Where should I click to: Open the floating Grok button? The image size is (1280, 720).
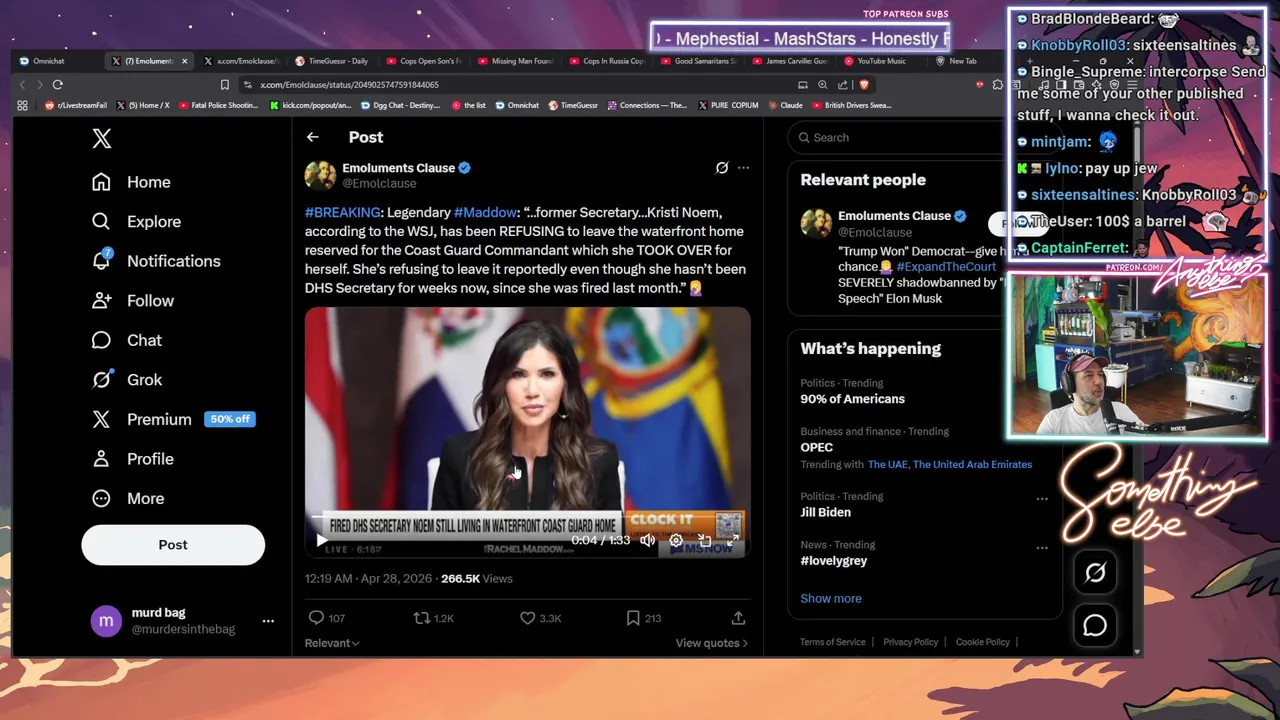click(x=1095, y=573)
